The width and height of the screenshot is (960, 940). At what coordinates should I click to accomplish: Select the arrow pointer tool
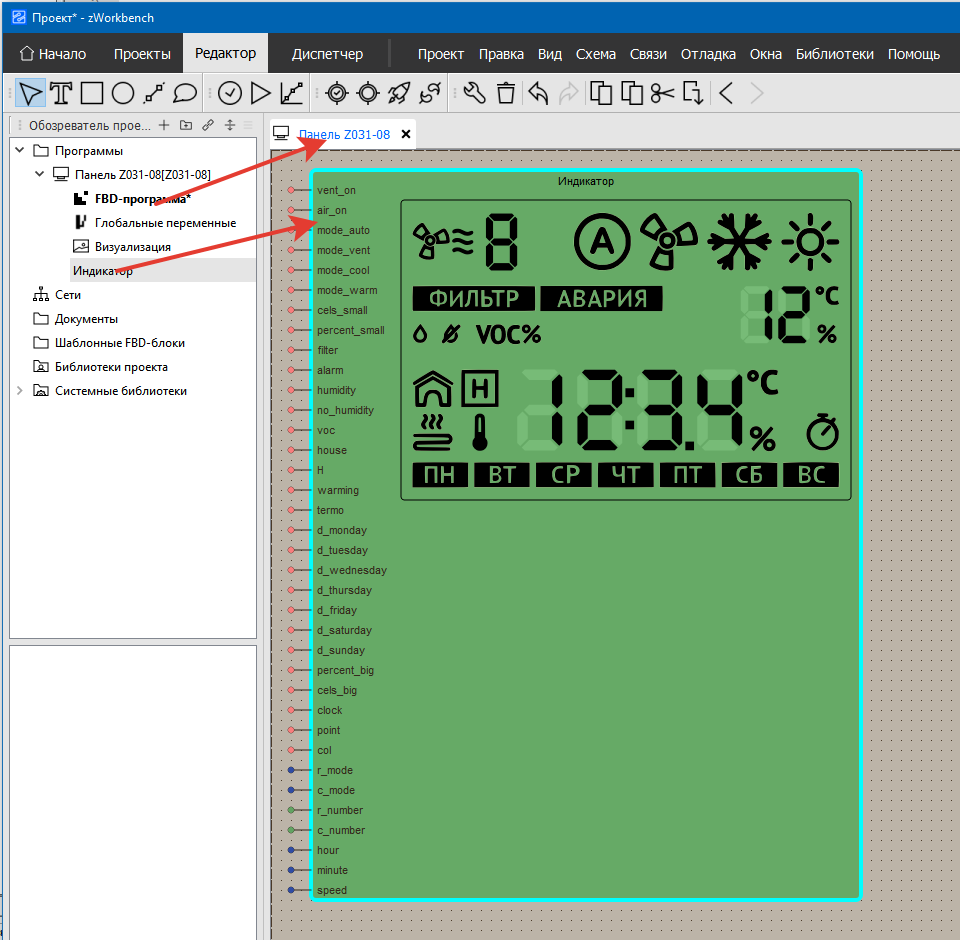coord(31,94)
